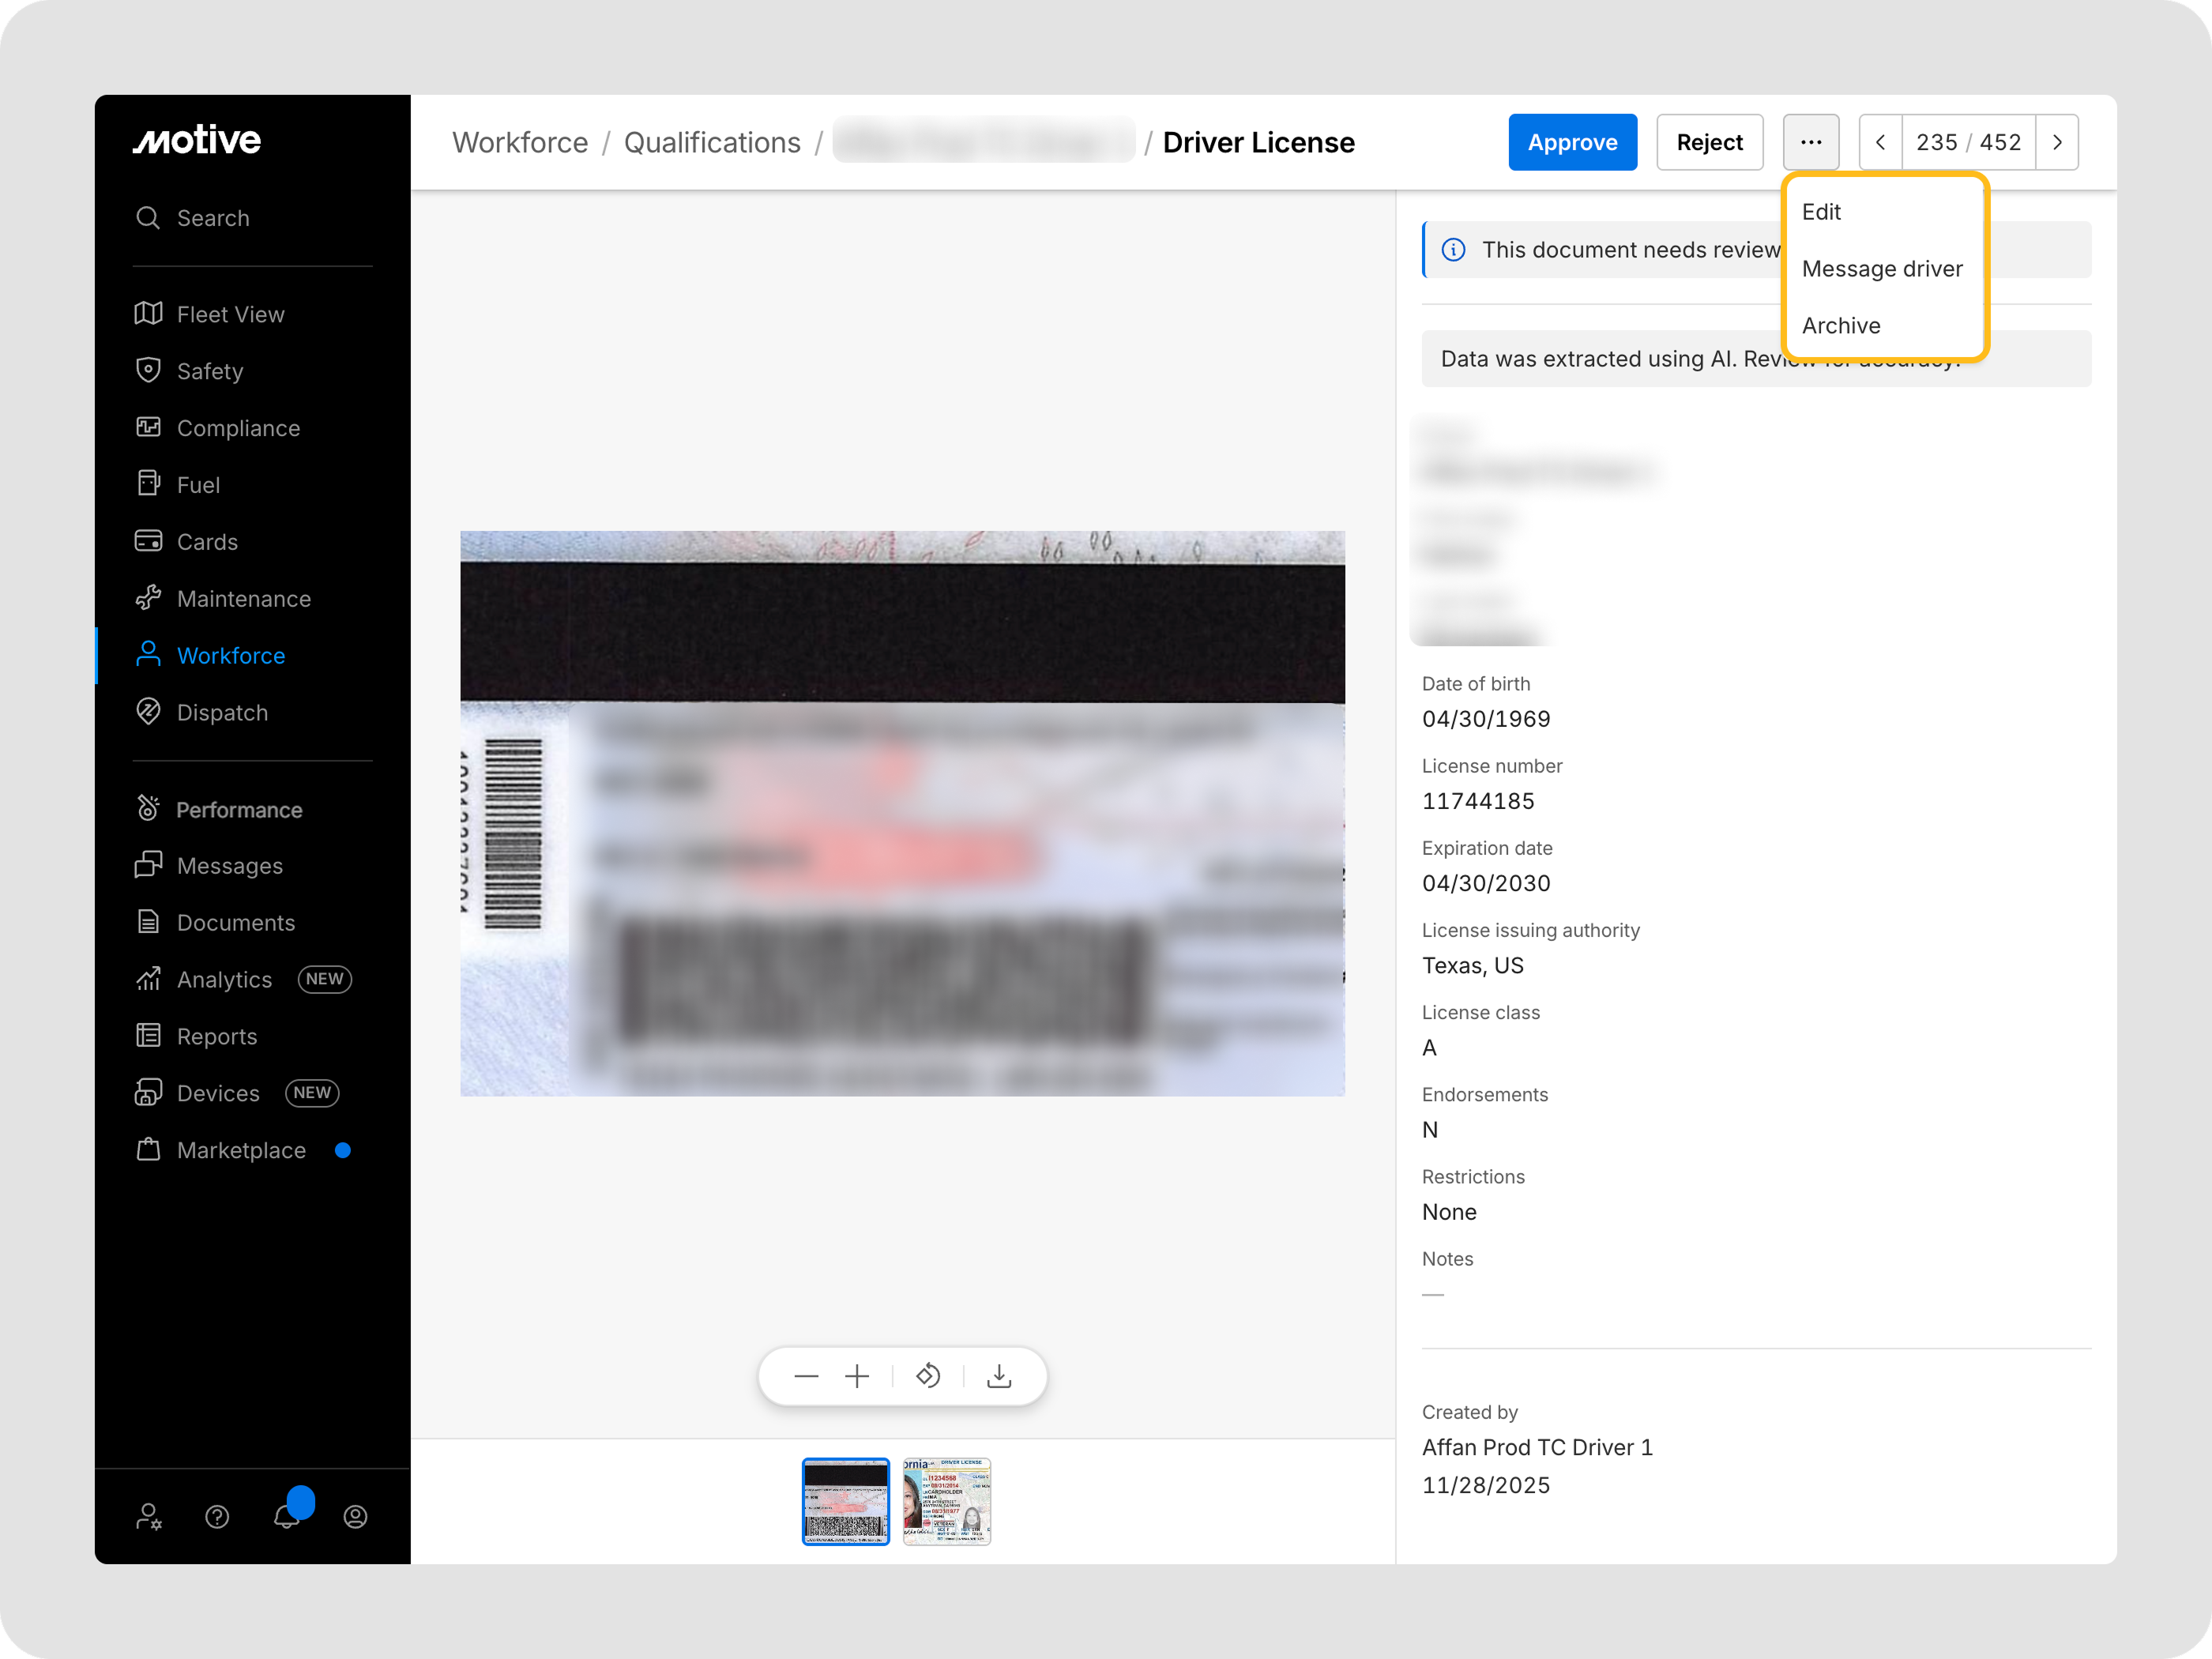Open user profile icon
This screenshot has width=2212, height=1659.
tap(355, 1516)
